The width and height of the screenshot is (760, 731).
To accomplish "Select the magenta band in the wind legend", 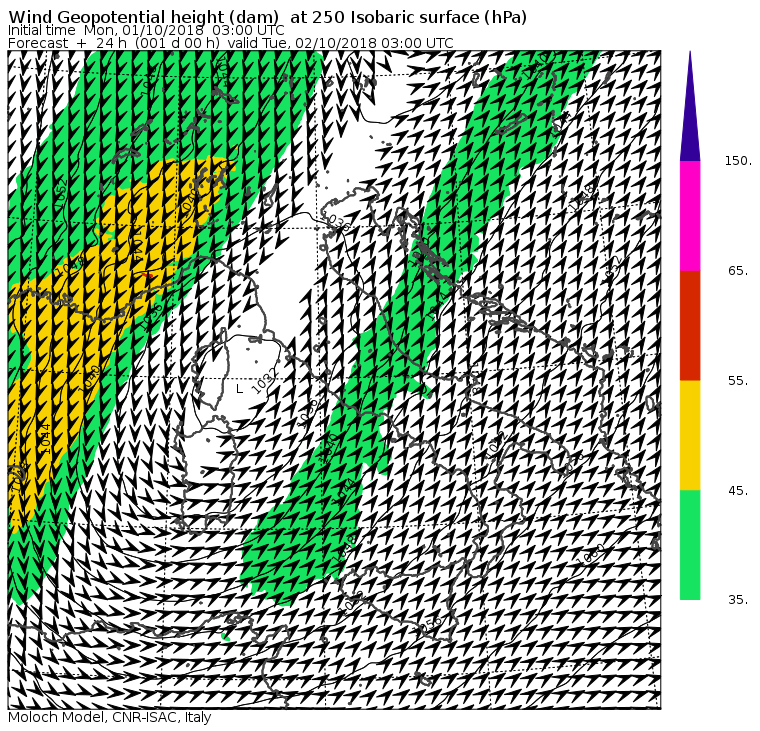I will point(690,216).
